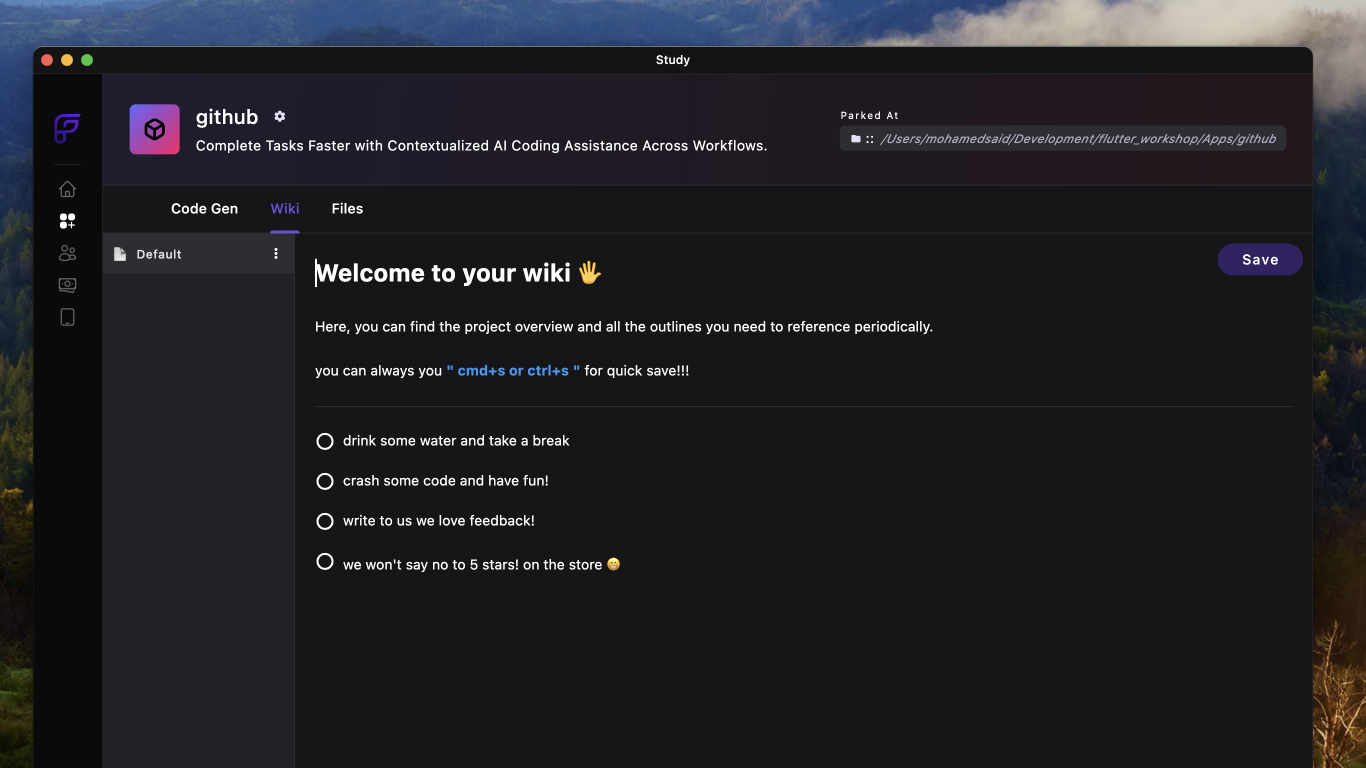The width and height of the screenshot is (1366, 768).
Task: Click the Default page document icon
Action: pos(120,254)
